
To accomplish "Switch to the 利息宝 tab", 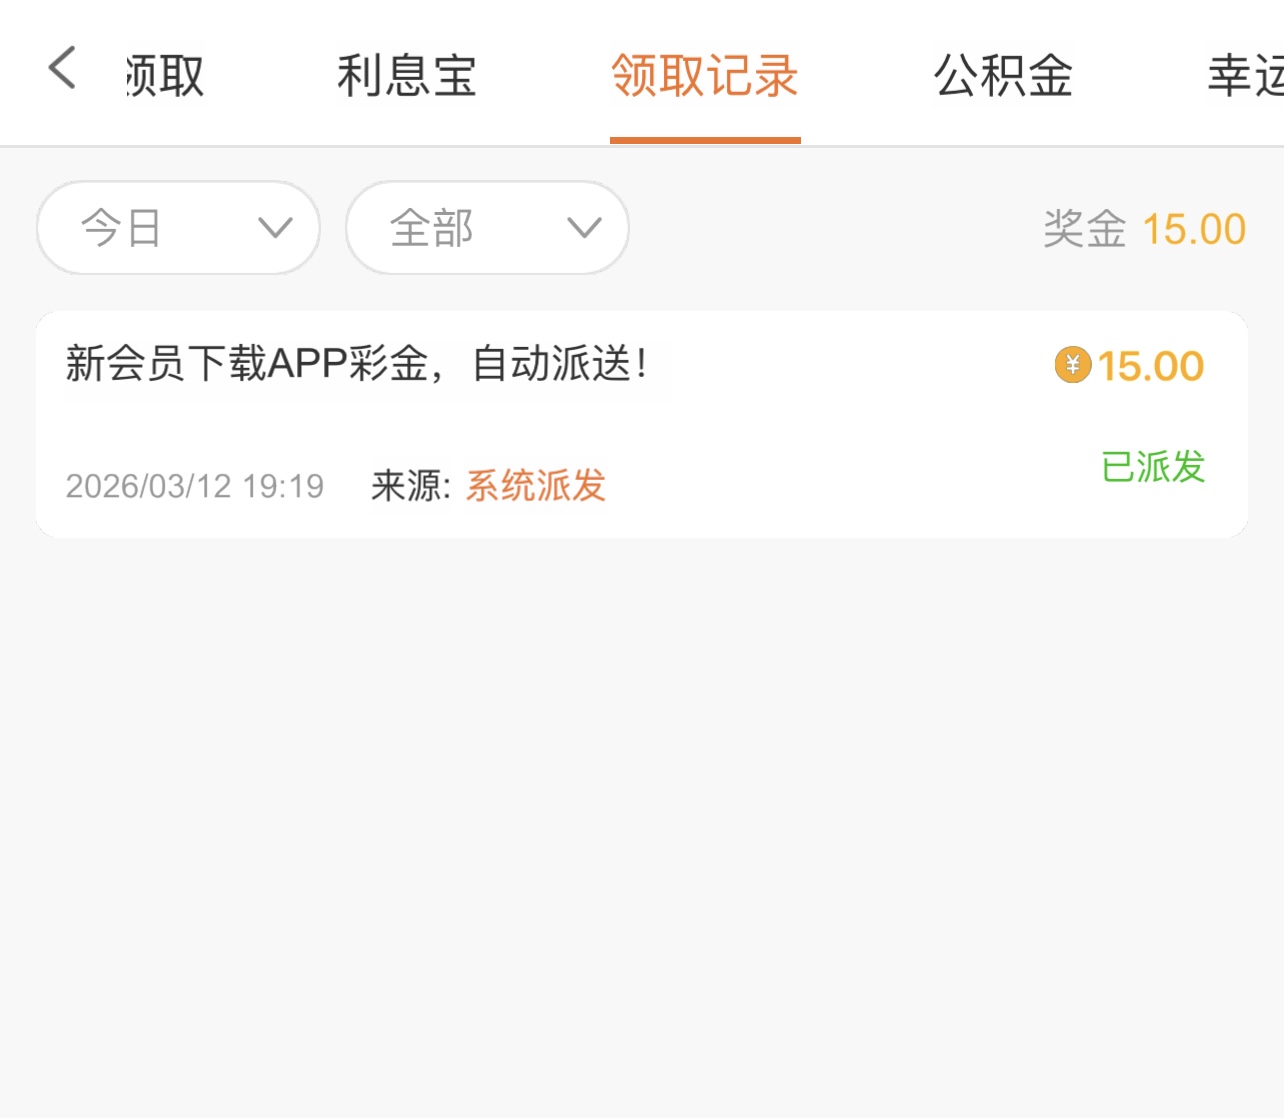I will pyautogui.click(x=406, y=76).
